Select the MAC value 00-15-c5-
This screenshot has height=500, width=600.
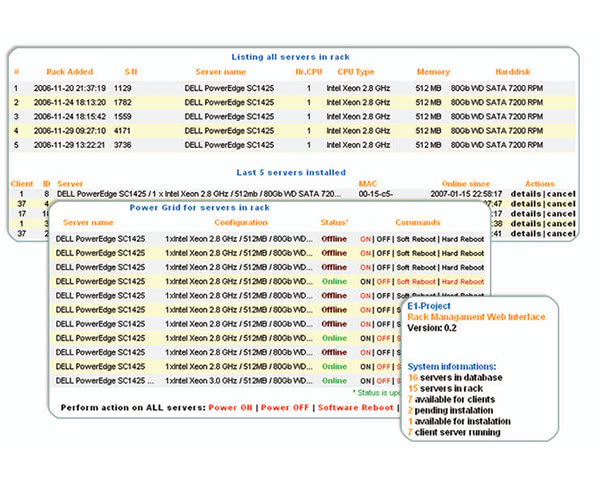point(376,194)
